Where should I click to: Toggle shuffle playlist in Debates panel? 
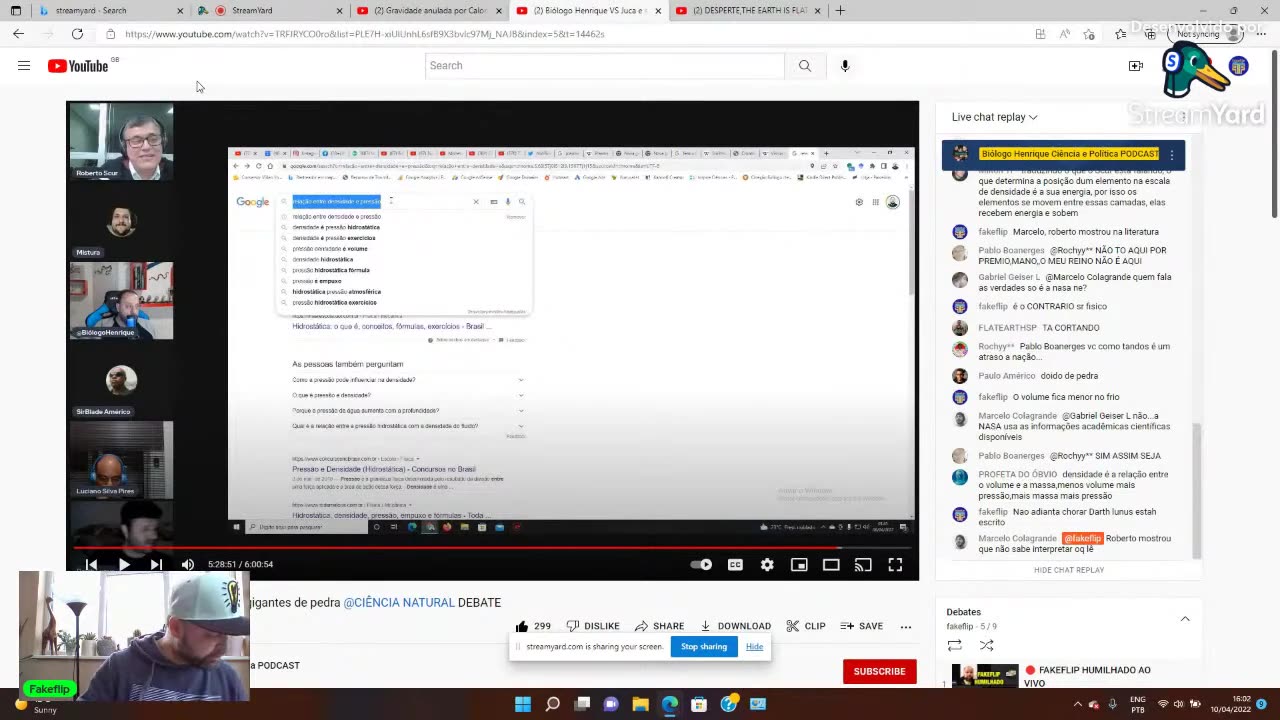(987, 646)
